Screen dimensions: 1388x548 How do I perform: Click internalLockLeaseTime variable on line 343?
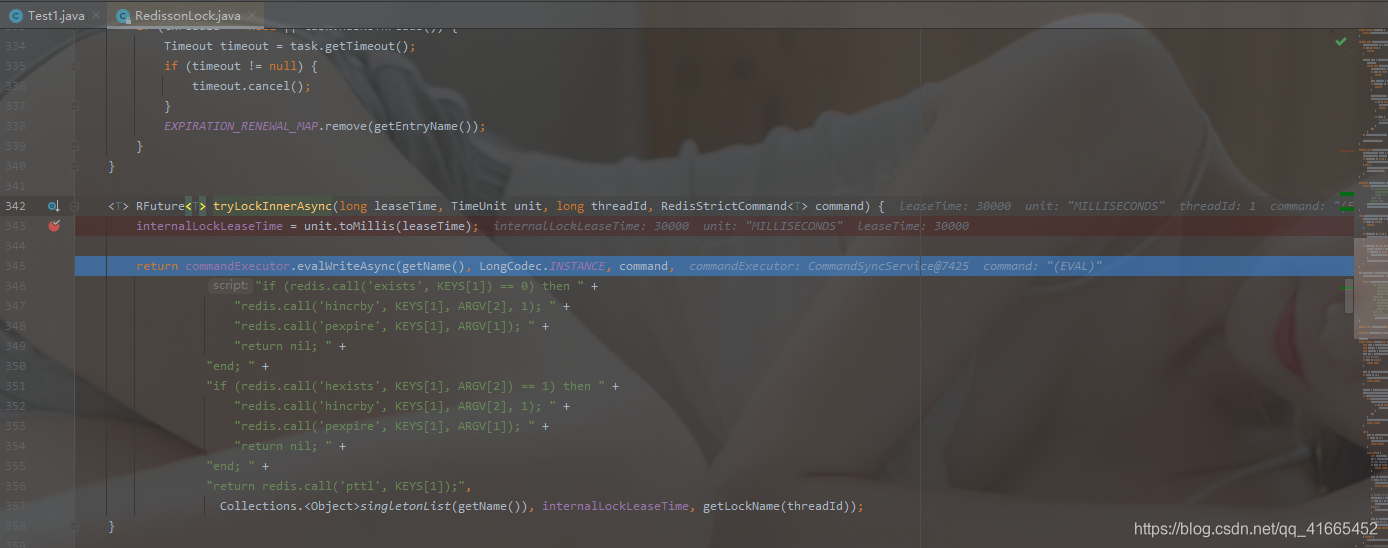pos(210,226)
